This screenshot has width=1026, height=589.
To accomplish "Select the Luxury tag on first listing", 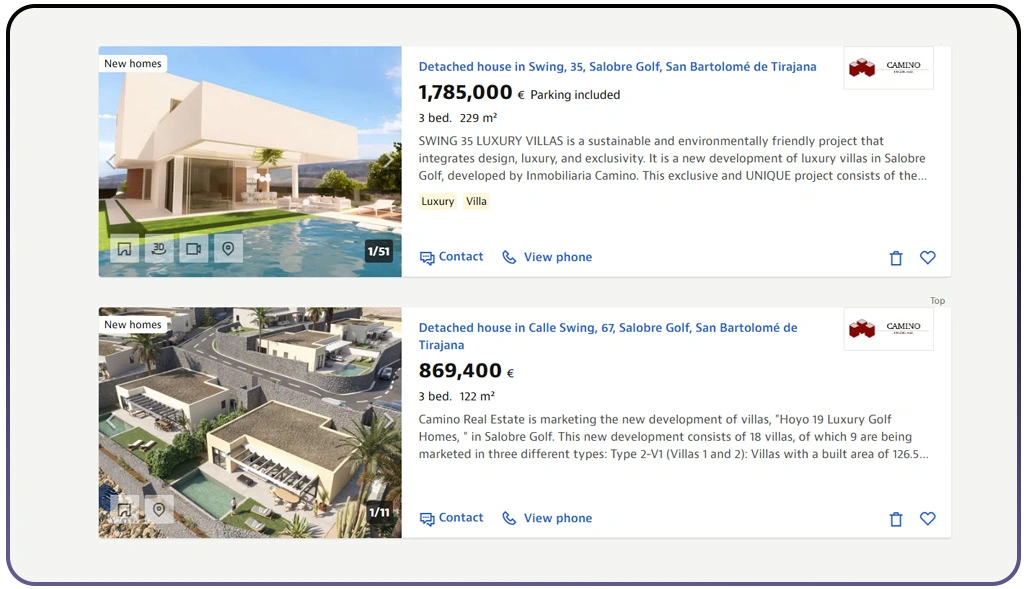I will (437, 202).
